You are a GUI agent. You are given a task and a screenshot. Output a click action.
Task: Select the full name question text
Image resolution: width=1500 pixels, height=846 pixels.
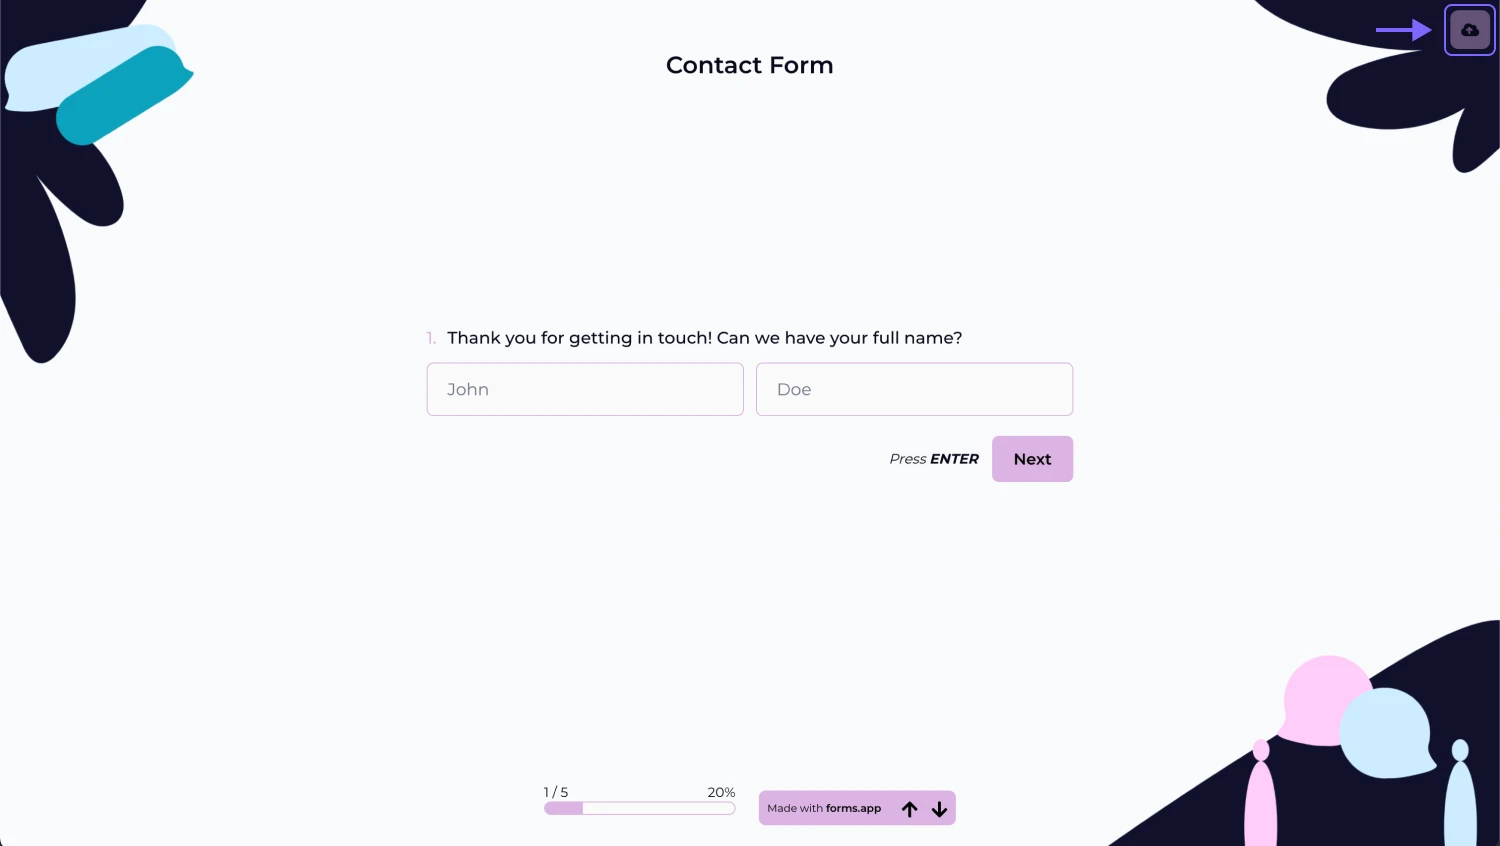pyautogui.click(x=704, y=338)
